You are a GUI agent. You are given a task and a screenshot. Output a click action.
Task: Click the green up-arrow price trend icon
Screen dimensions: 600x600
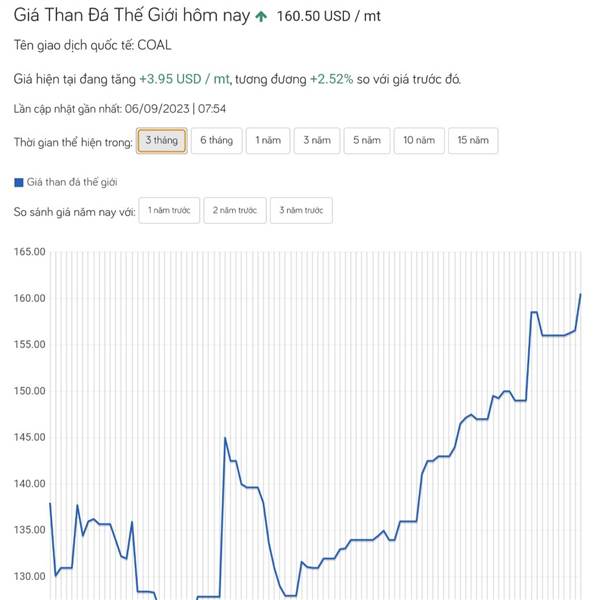tap(261, 16)
